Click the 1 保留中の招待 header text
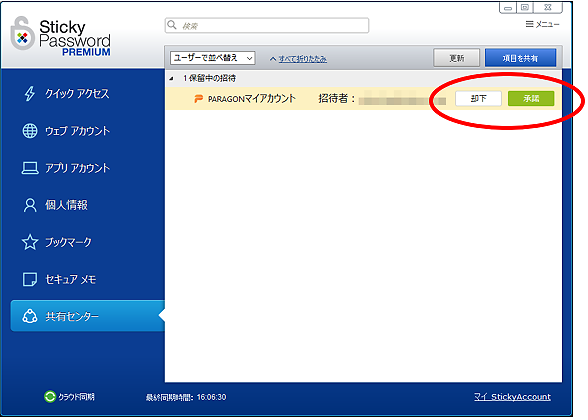Viewport: 588px width, 420px height. (x=209, y=78)
